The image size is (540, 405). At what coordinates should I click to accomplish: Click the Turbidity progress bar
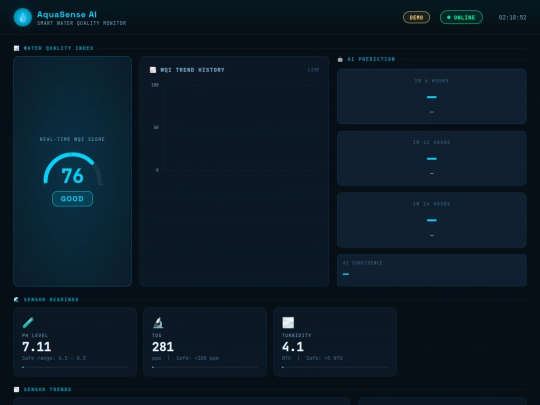[x=335, y=367]
